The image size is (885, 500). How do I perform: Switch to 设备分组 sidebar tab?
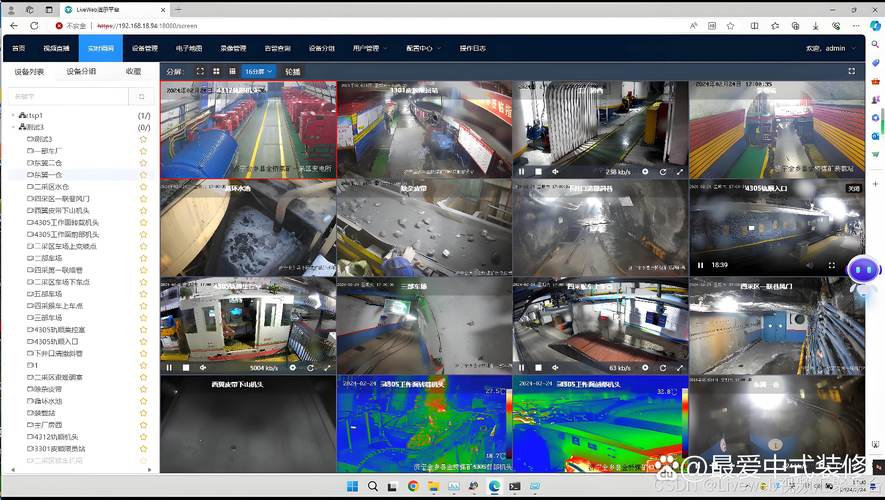(x=81, y=72)
